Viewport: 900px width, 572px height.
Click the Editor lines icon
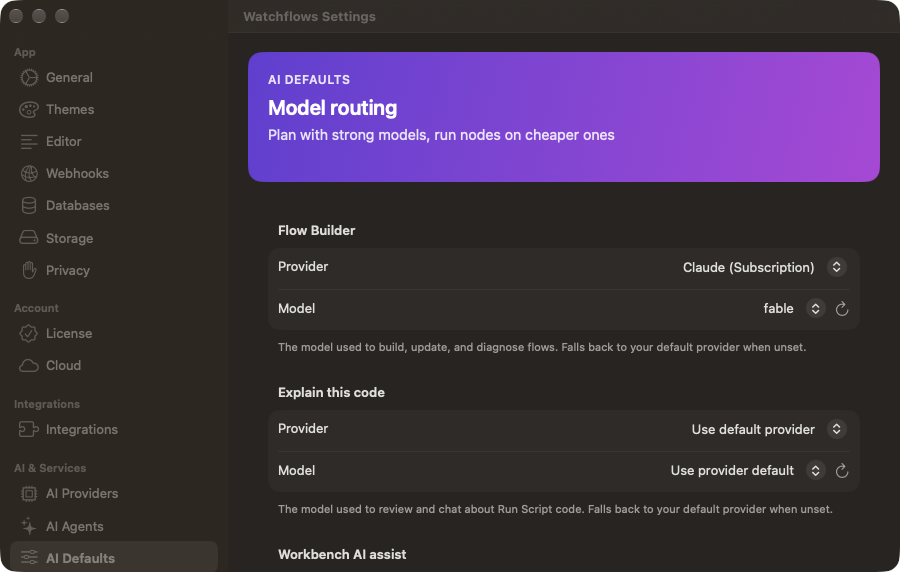pyautogui.click(x=29, y=142)
